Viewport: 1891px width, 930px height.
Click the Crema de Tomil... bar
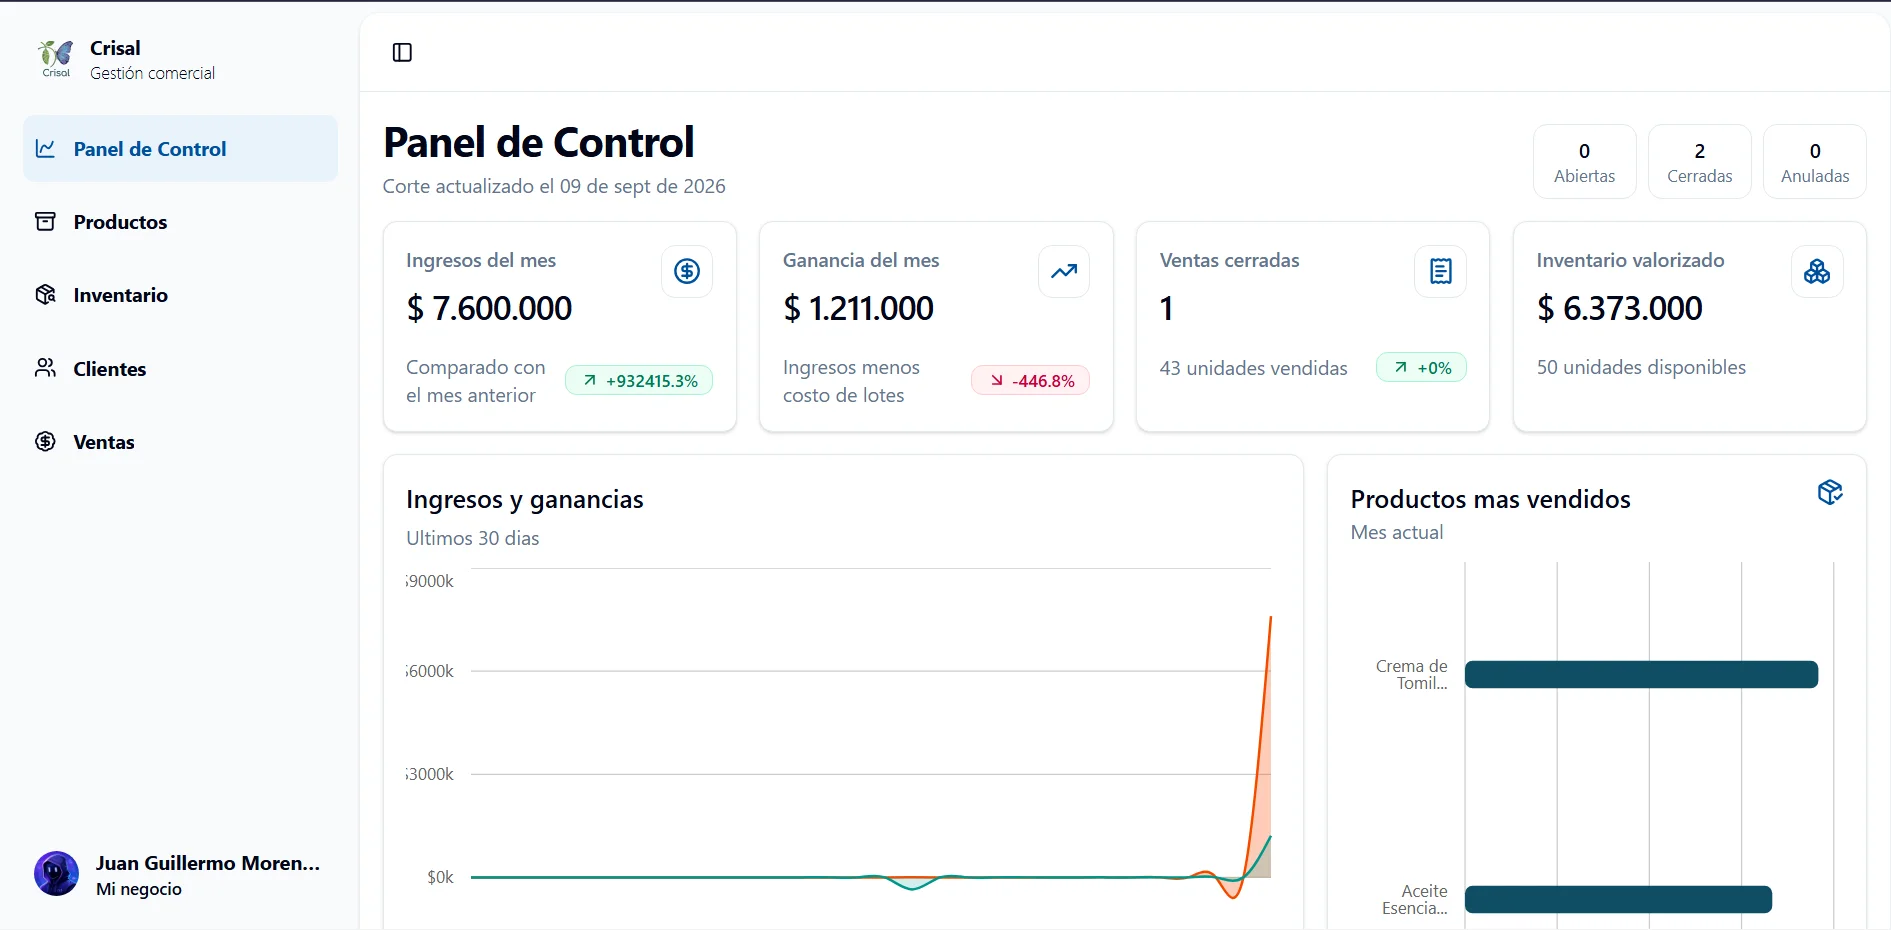(1641, 675)
